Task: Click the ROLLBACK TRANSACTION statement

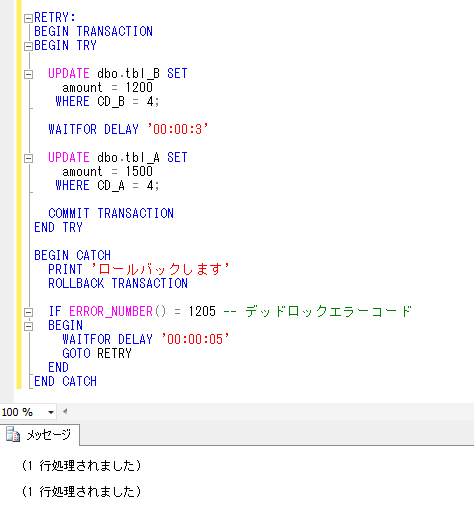Action: pos(118,283)
